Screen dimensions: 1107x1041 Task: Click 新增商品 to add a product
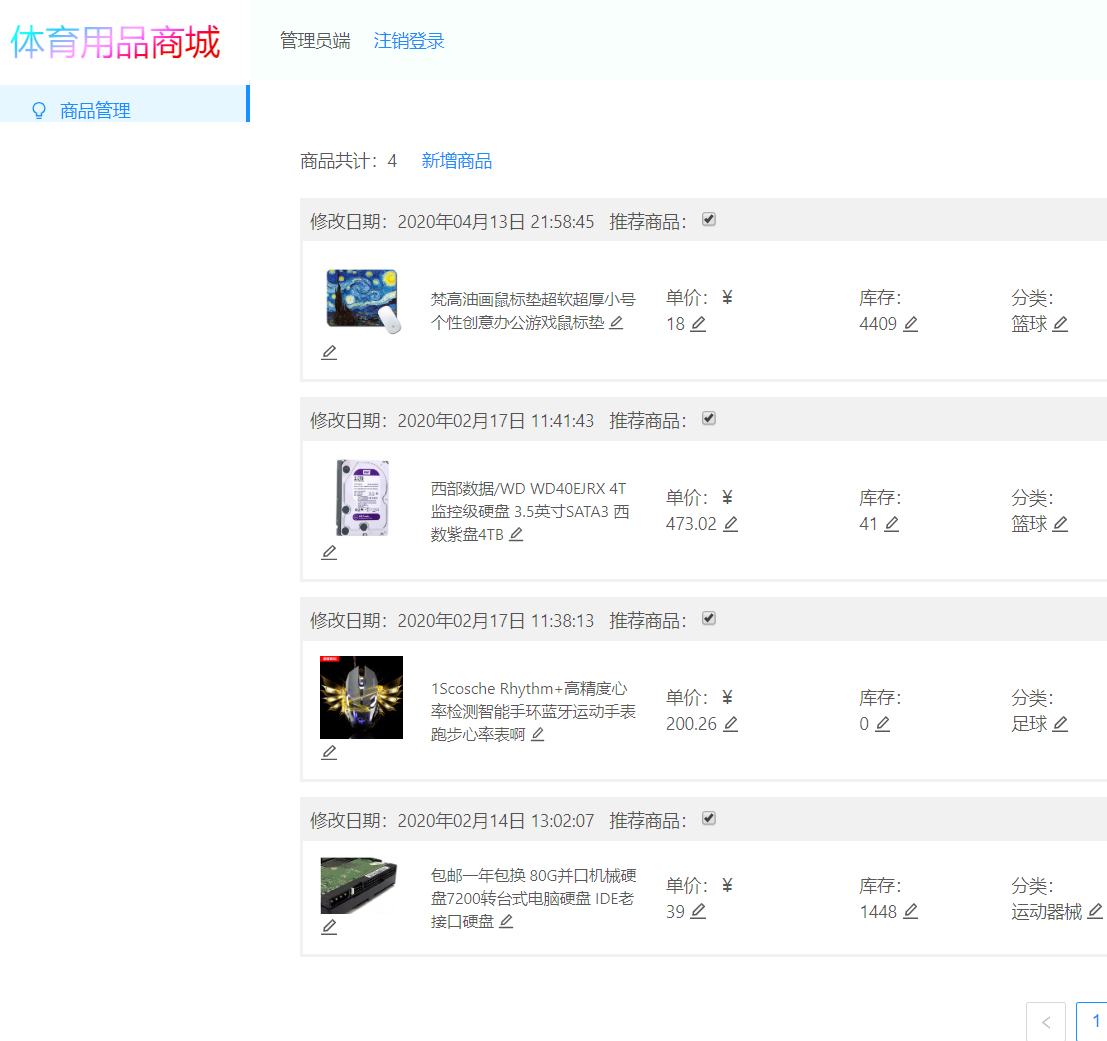coord(457,161)
